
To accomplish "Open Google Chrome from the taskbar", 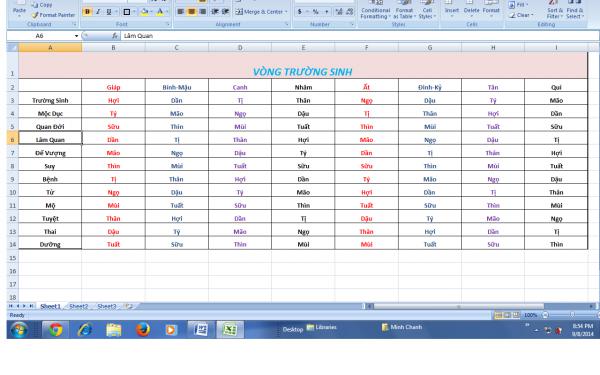I will pos(55,329).
